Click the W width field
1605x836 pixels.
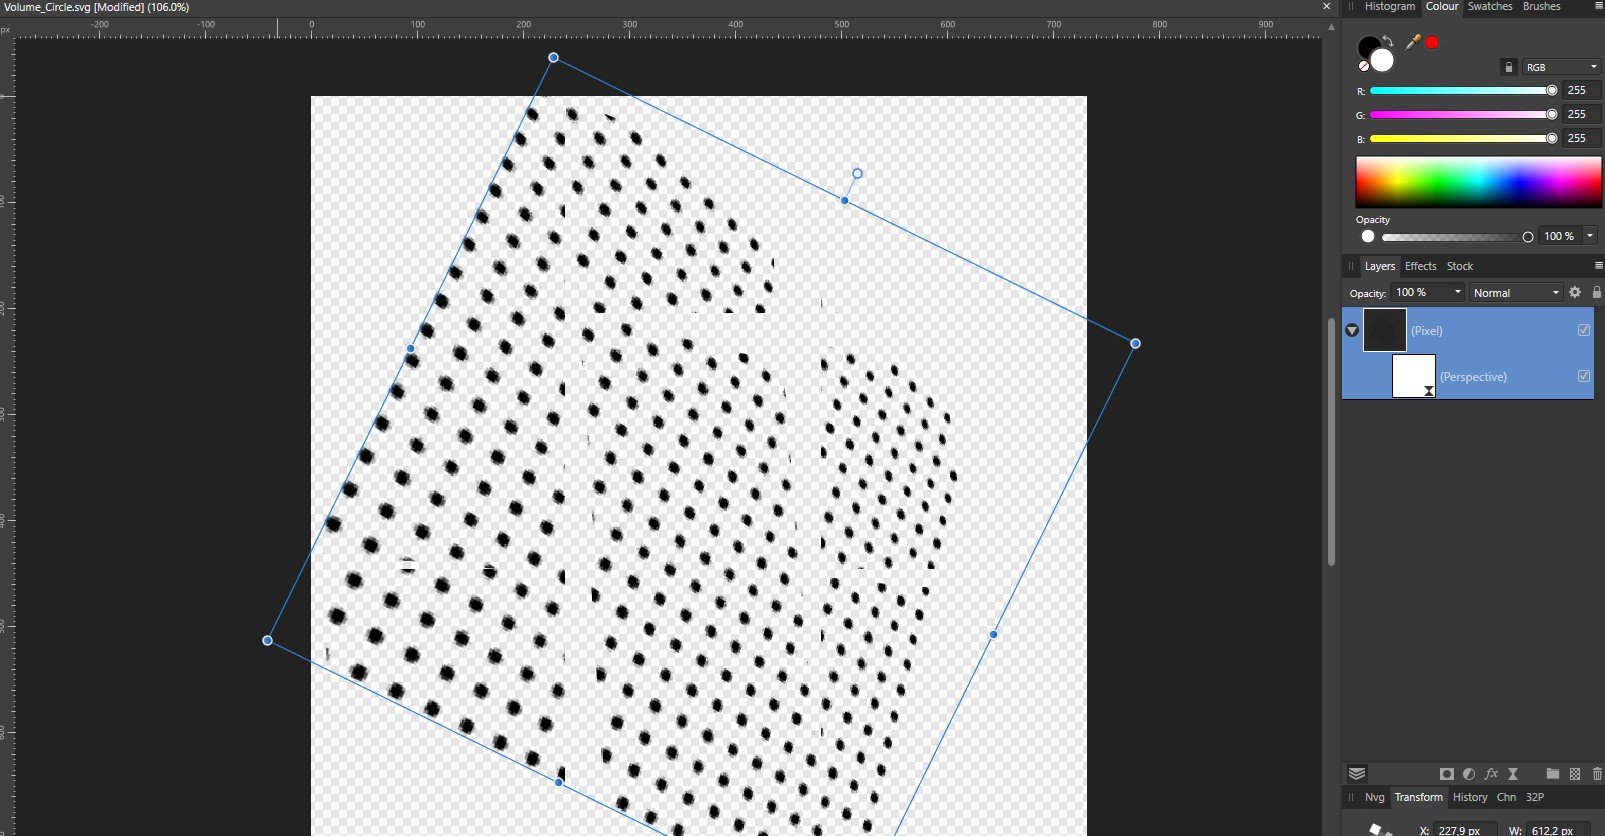(1559, 830)
